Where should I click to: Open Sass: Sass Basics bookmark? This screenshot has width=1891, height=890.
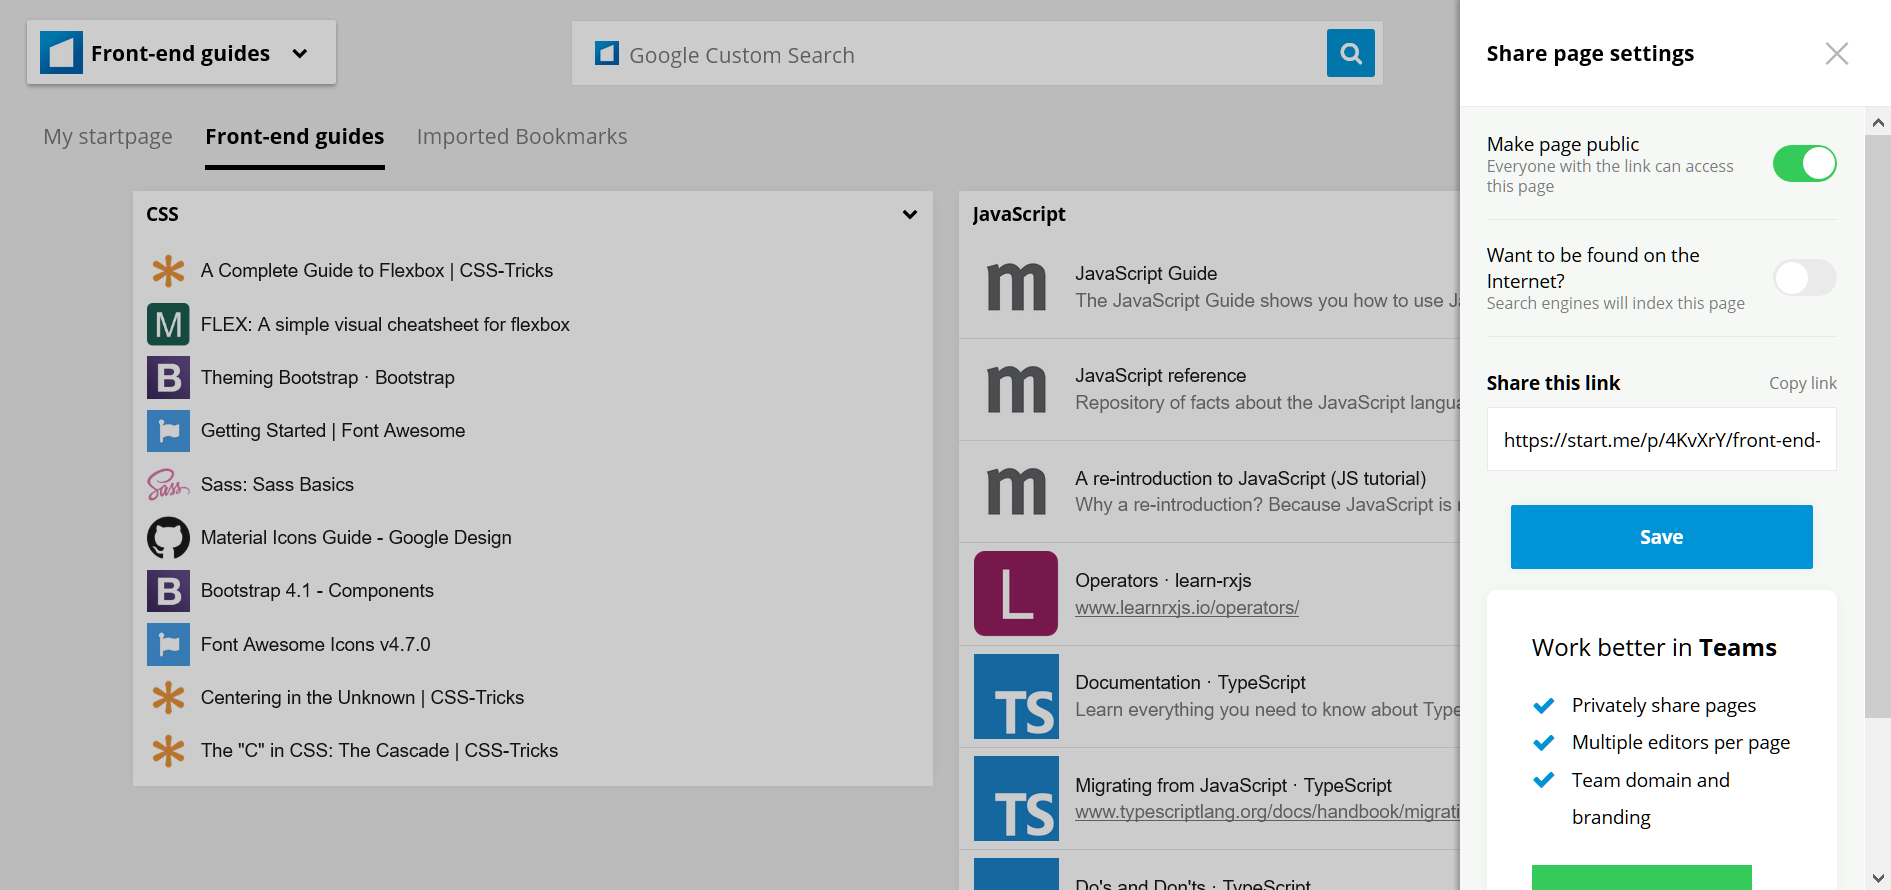277,485
